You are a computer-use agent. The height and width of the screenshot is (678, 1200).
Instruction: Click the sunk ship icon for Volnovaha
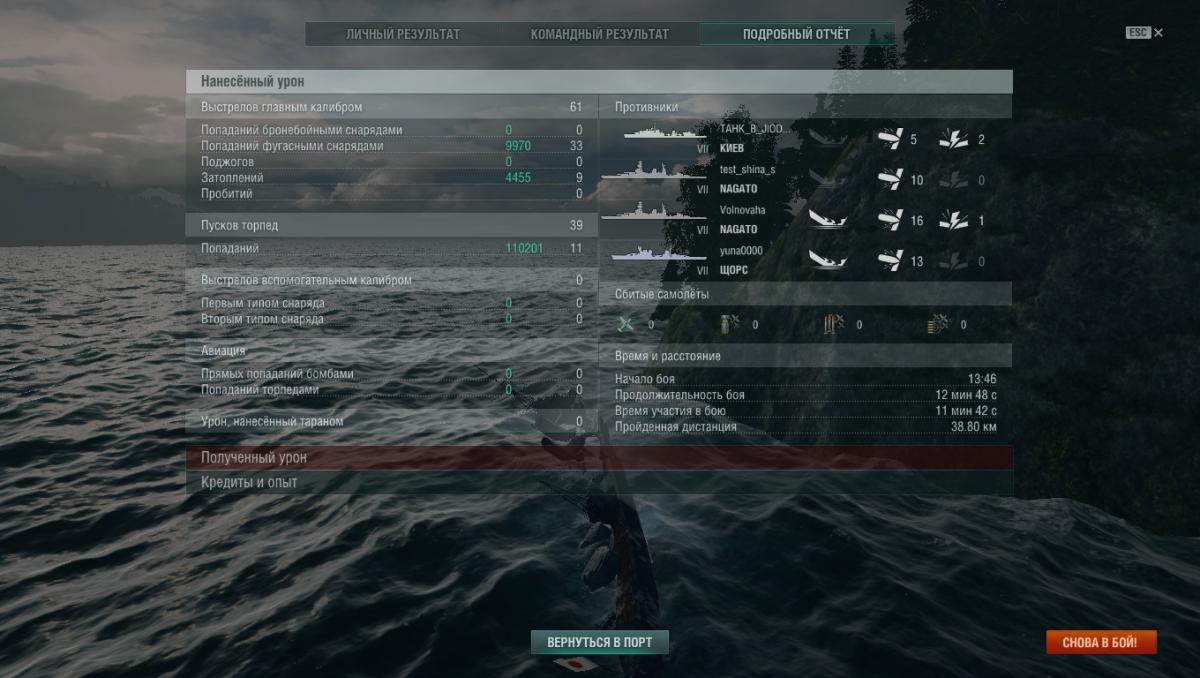(828, 220)
